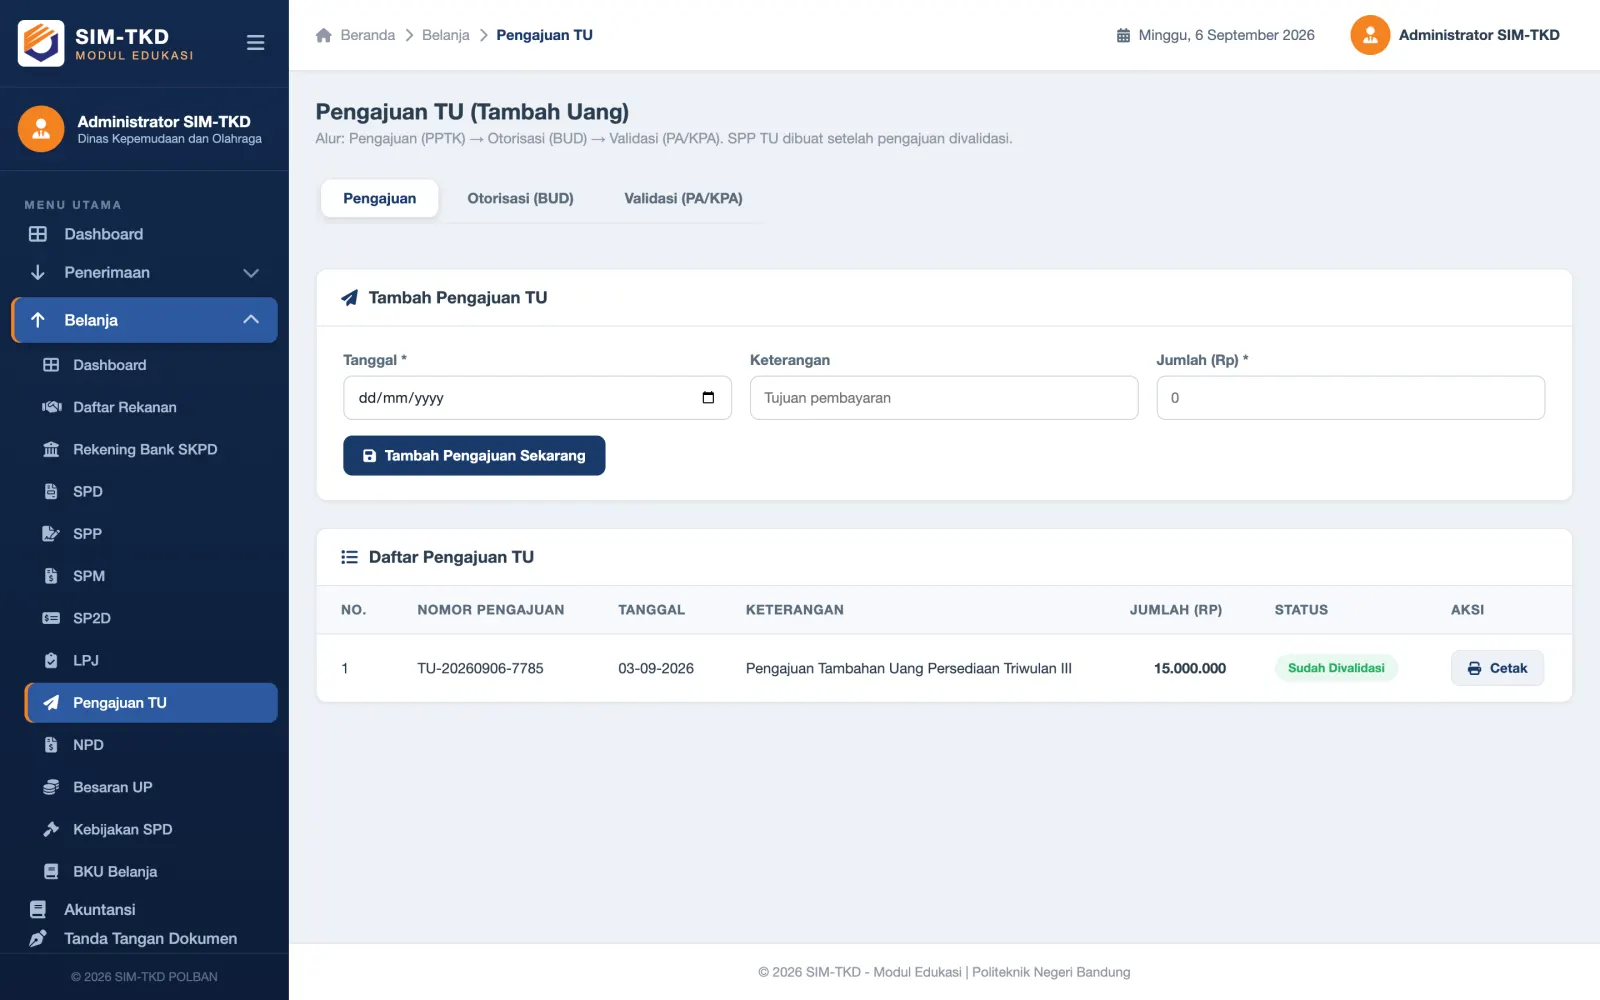The height and width of the screenshot is (1000, 1600).
Task: Switch to Otorisasi (BUD) tab
Action: (520, 198)
